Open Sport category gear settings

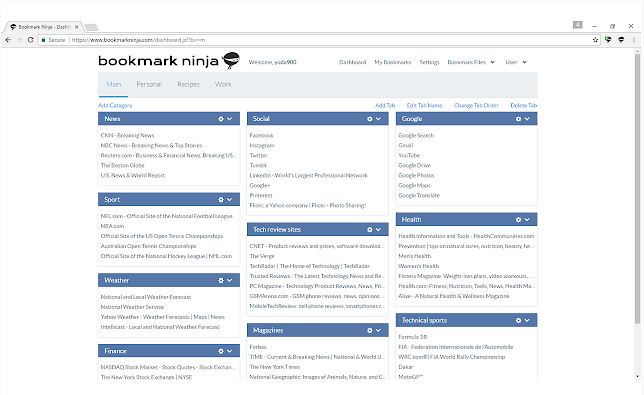[x=221, y=200]
